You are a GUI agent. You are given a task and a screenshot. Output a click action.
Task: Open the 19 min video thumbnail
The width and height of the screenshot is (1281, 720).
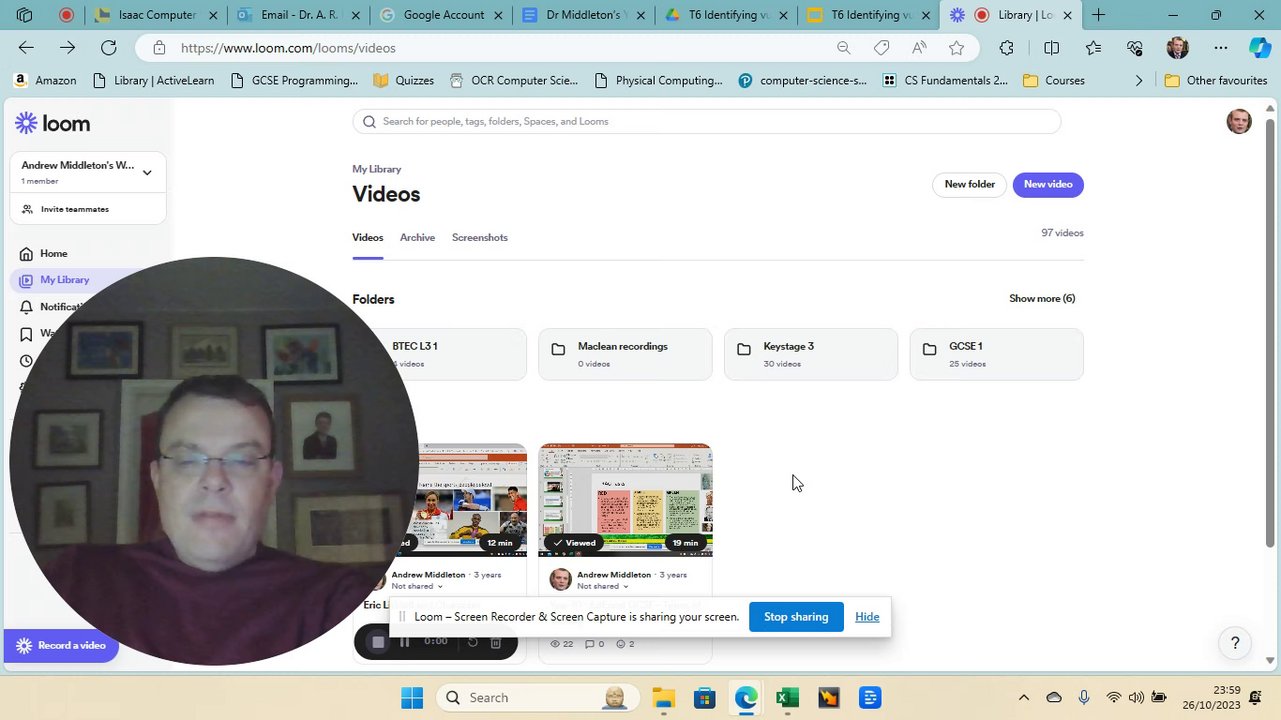coord(626,500)
